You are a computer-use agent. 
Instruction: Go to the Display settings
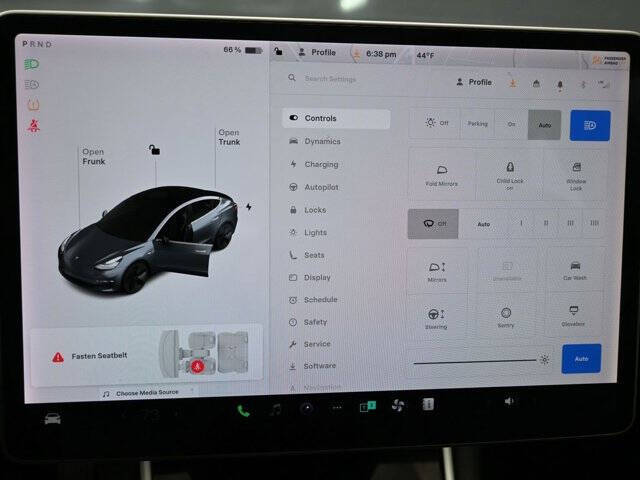tap(309, 277)
